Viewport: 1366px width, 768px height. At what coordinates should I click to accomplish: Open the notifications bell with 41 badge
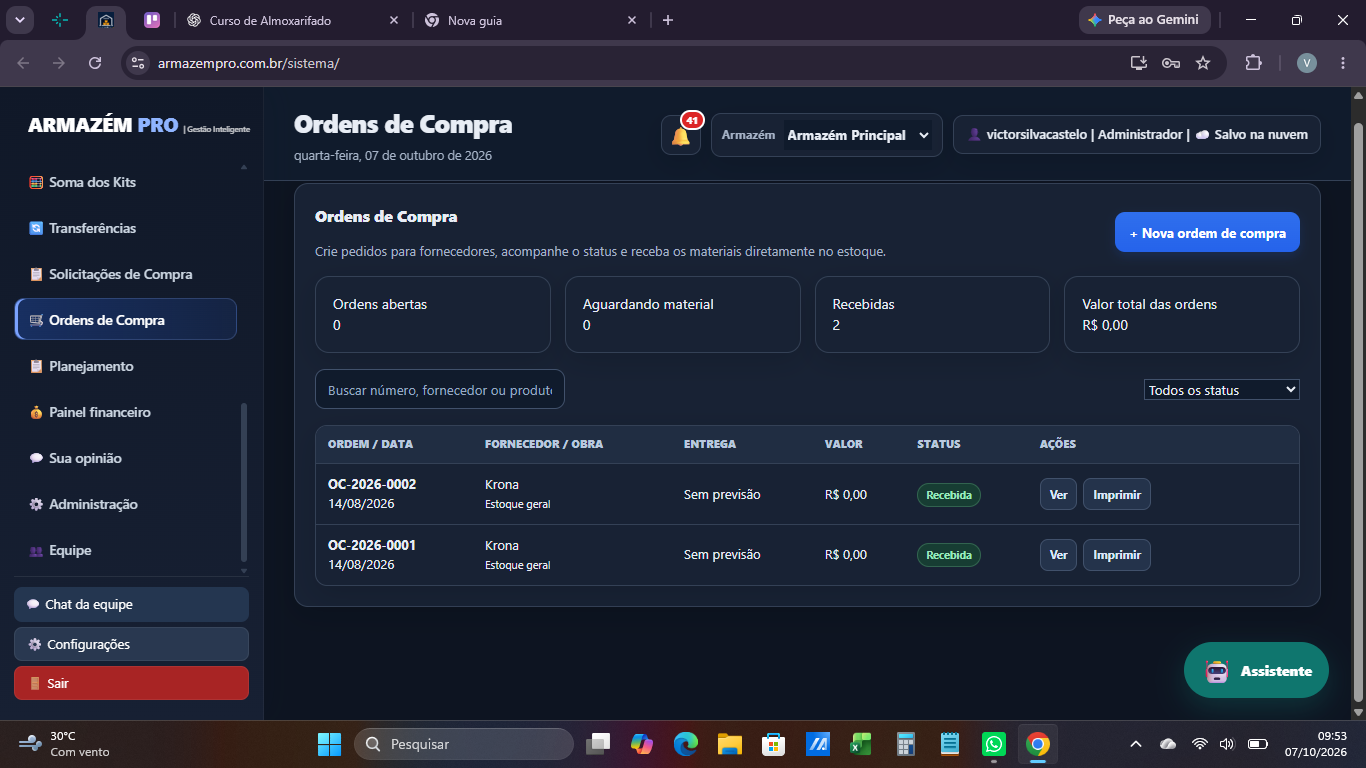681,135
